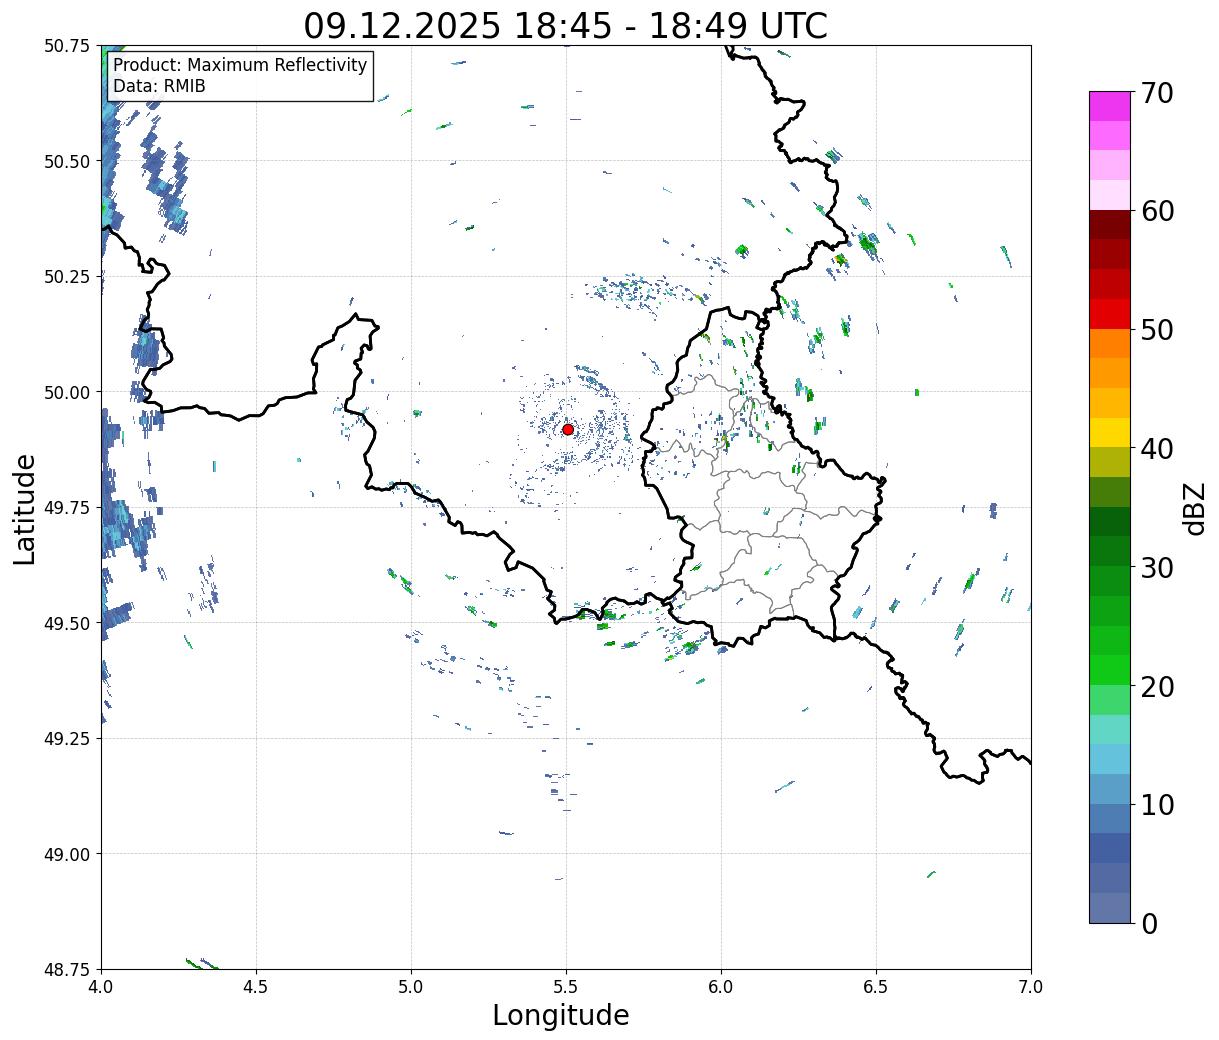Screen dimensions: 1219x1040
Task: Select the magenta swatch at top of colorbar
Action: tap(1110, 106)
